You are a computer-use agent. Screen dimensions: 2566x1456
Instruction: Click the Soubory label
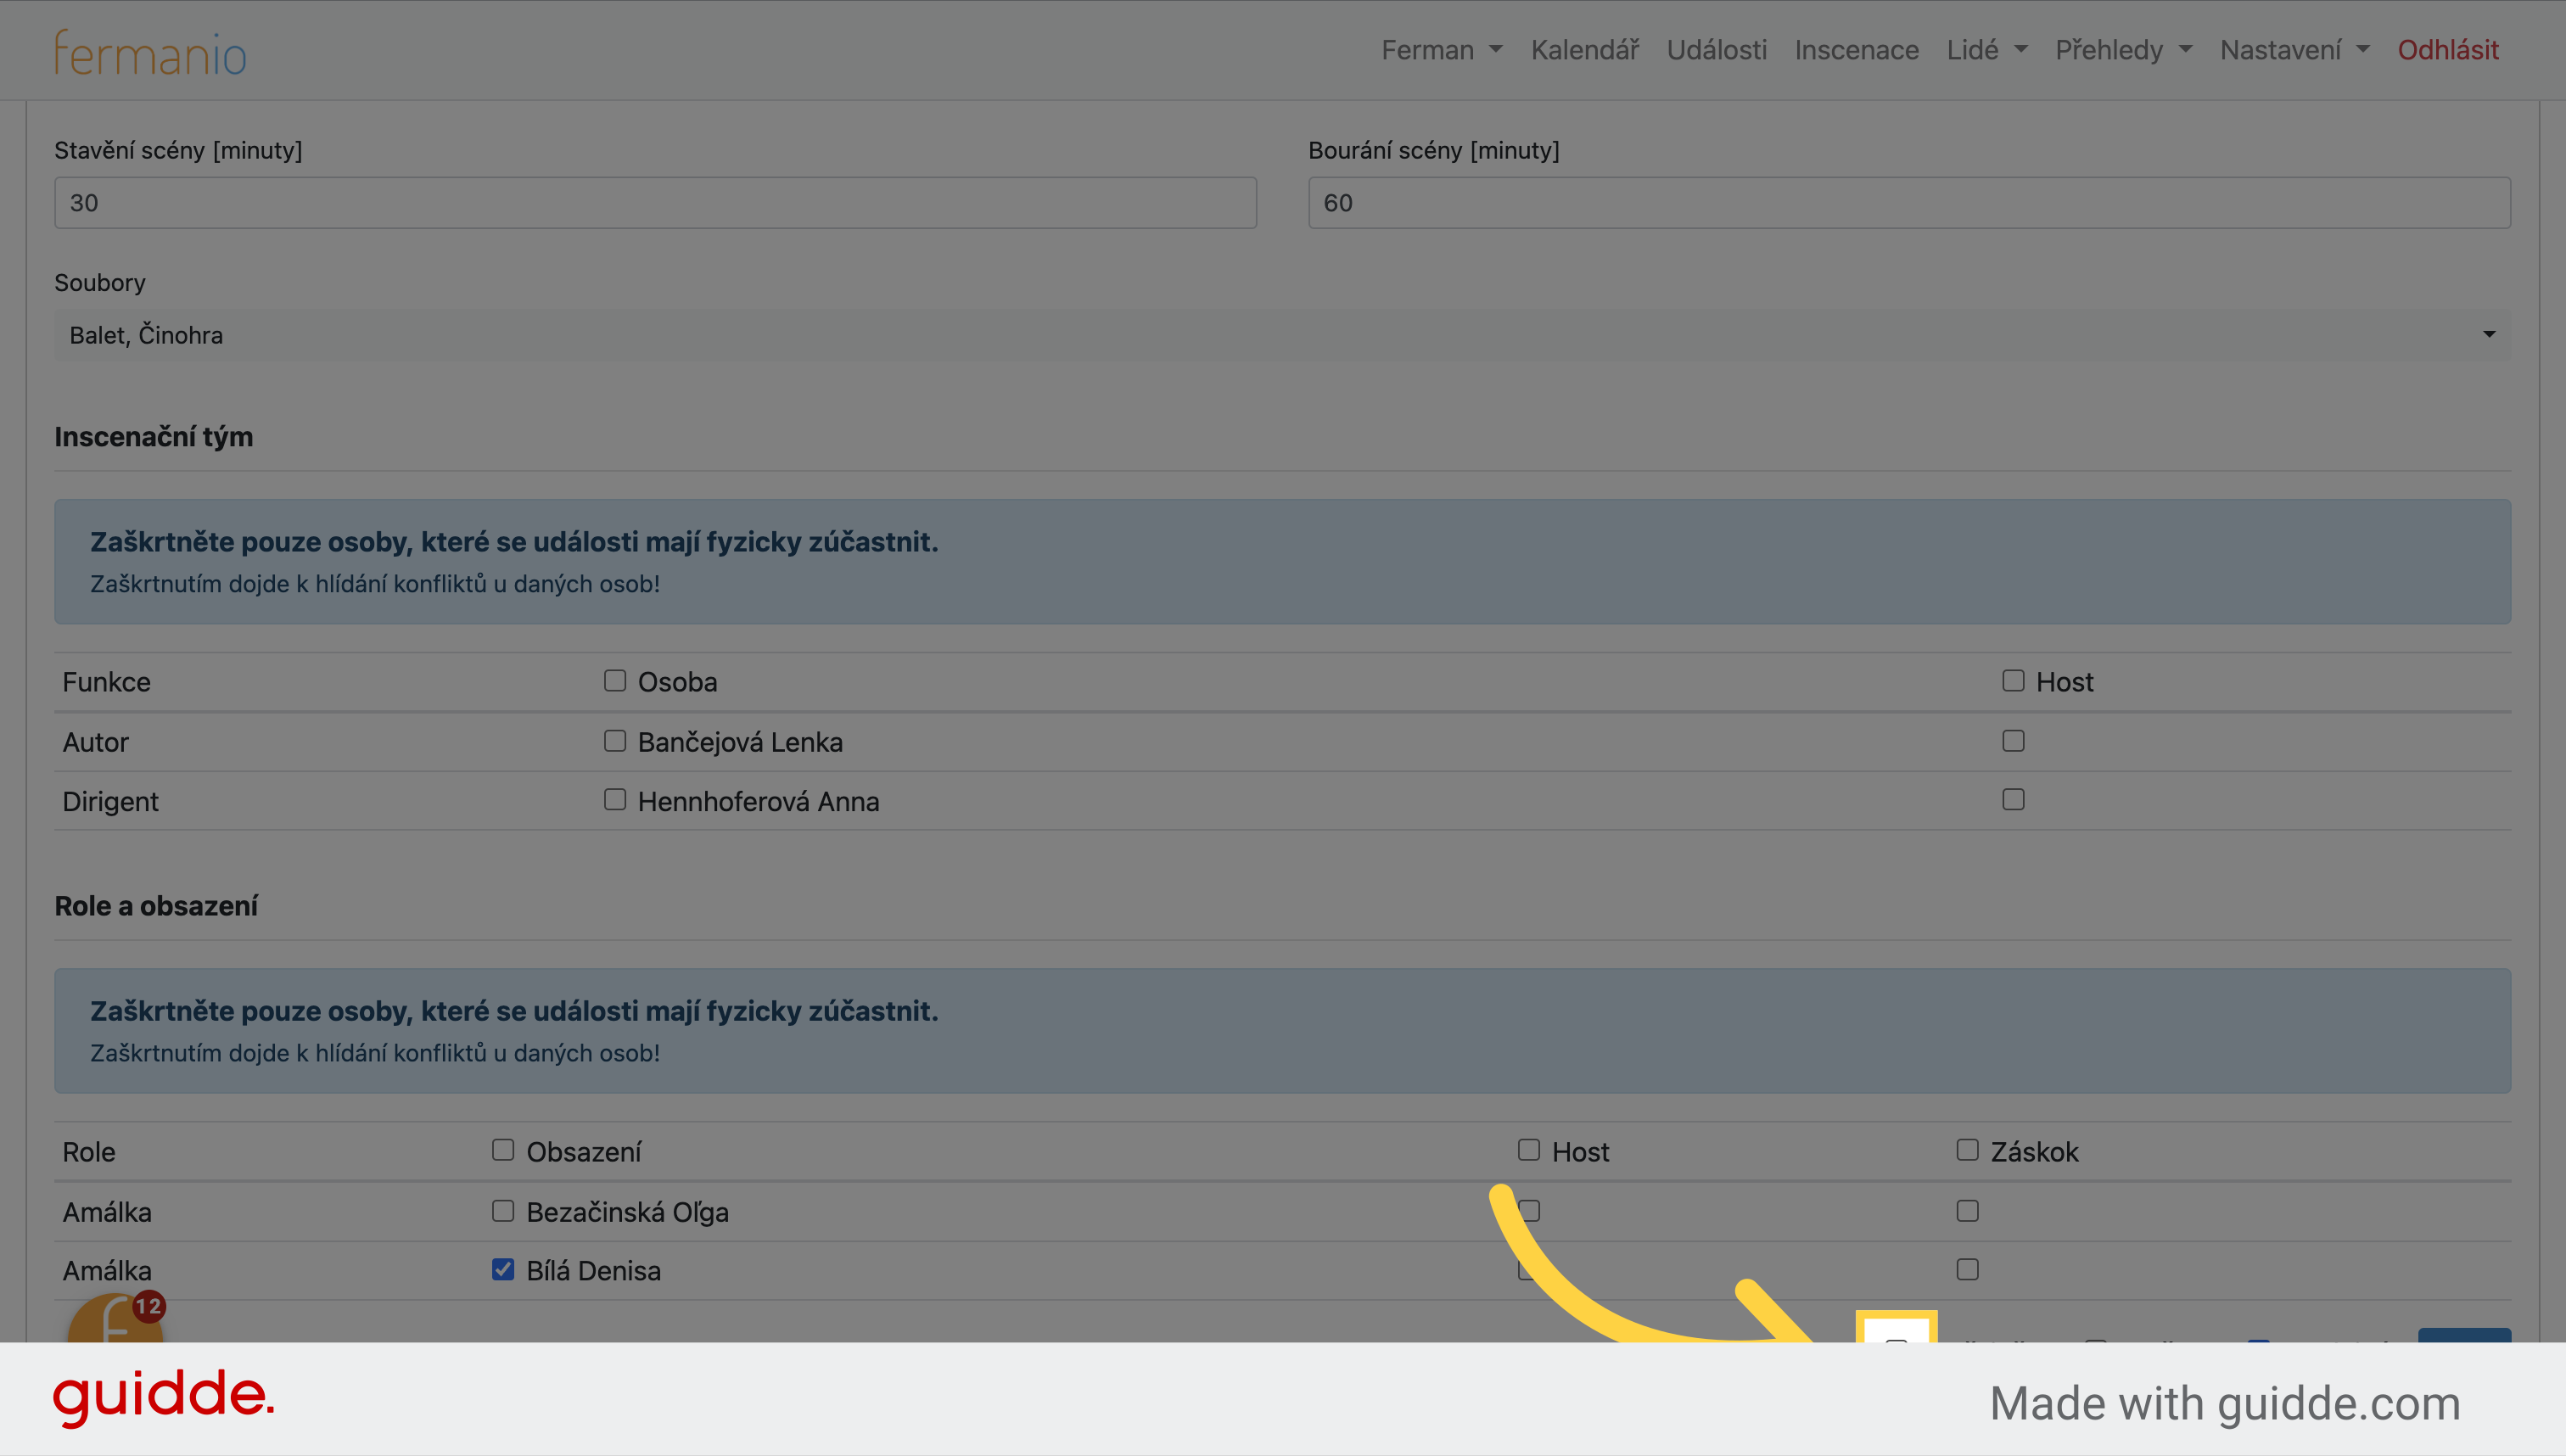coord(100,283)
